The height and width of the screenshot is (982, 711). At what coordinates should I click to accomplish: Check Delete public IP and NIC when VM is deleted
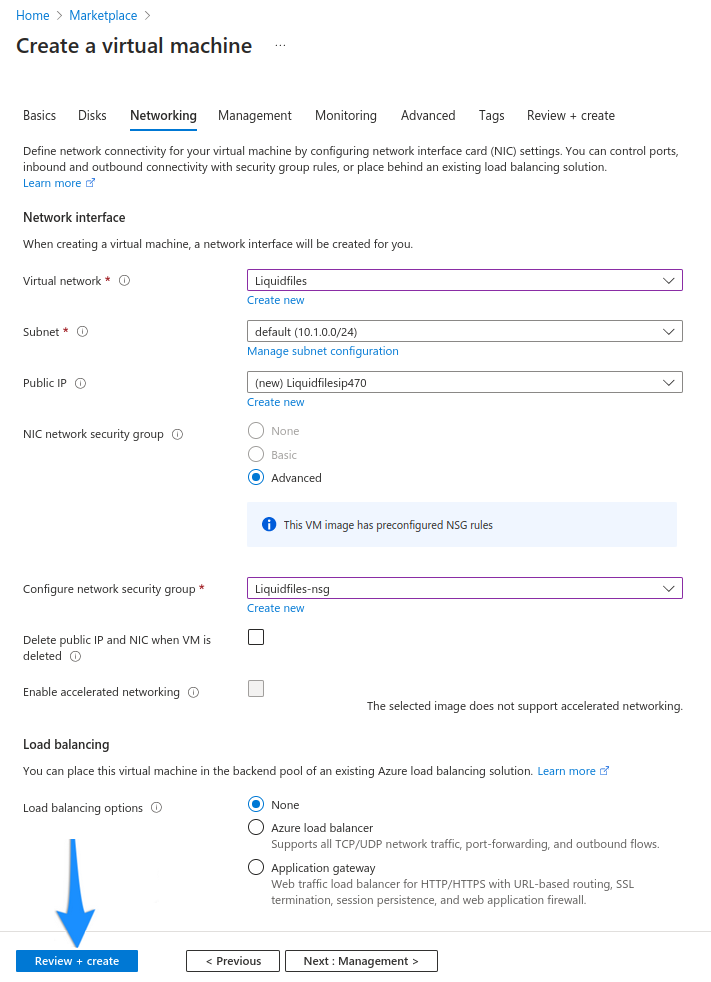tap(255, 636)
